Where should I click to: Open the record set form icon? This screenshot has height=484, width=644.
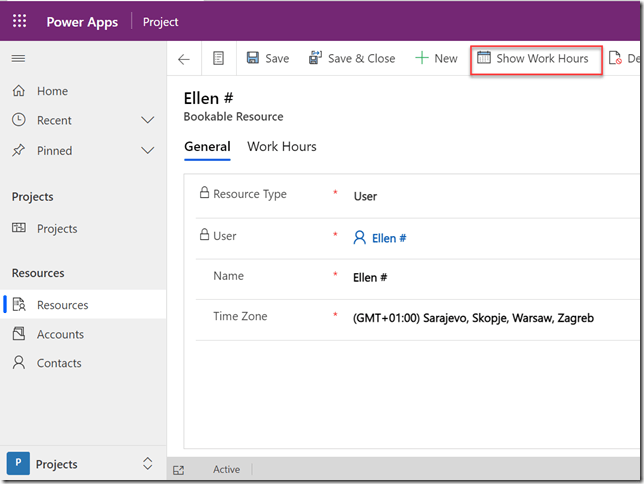coord(218,59)
